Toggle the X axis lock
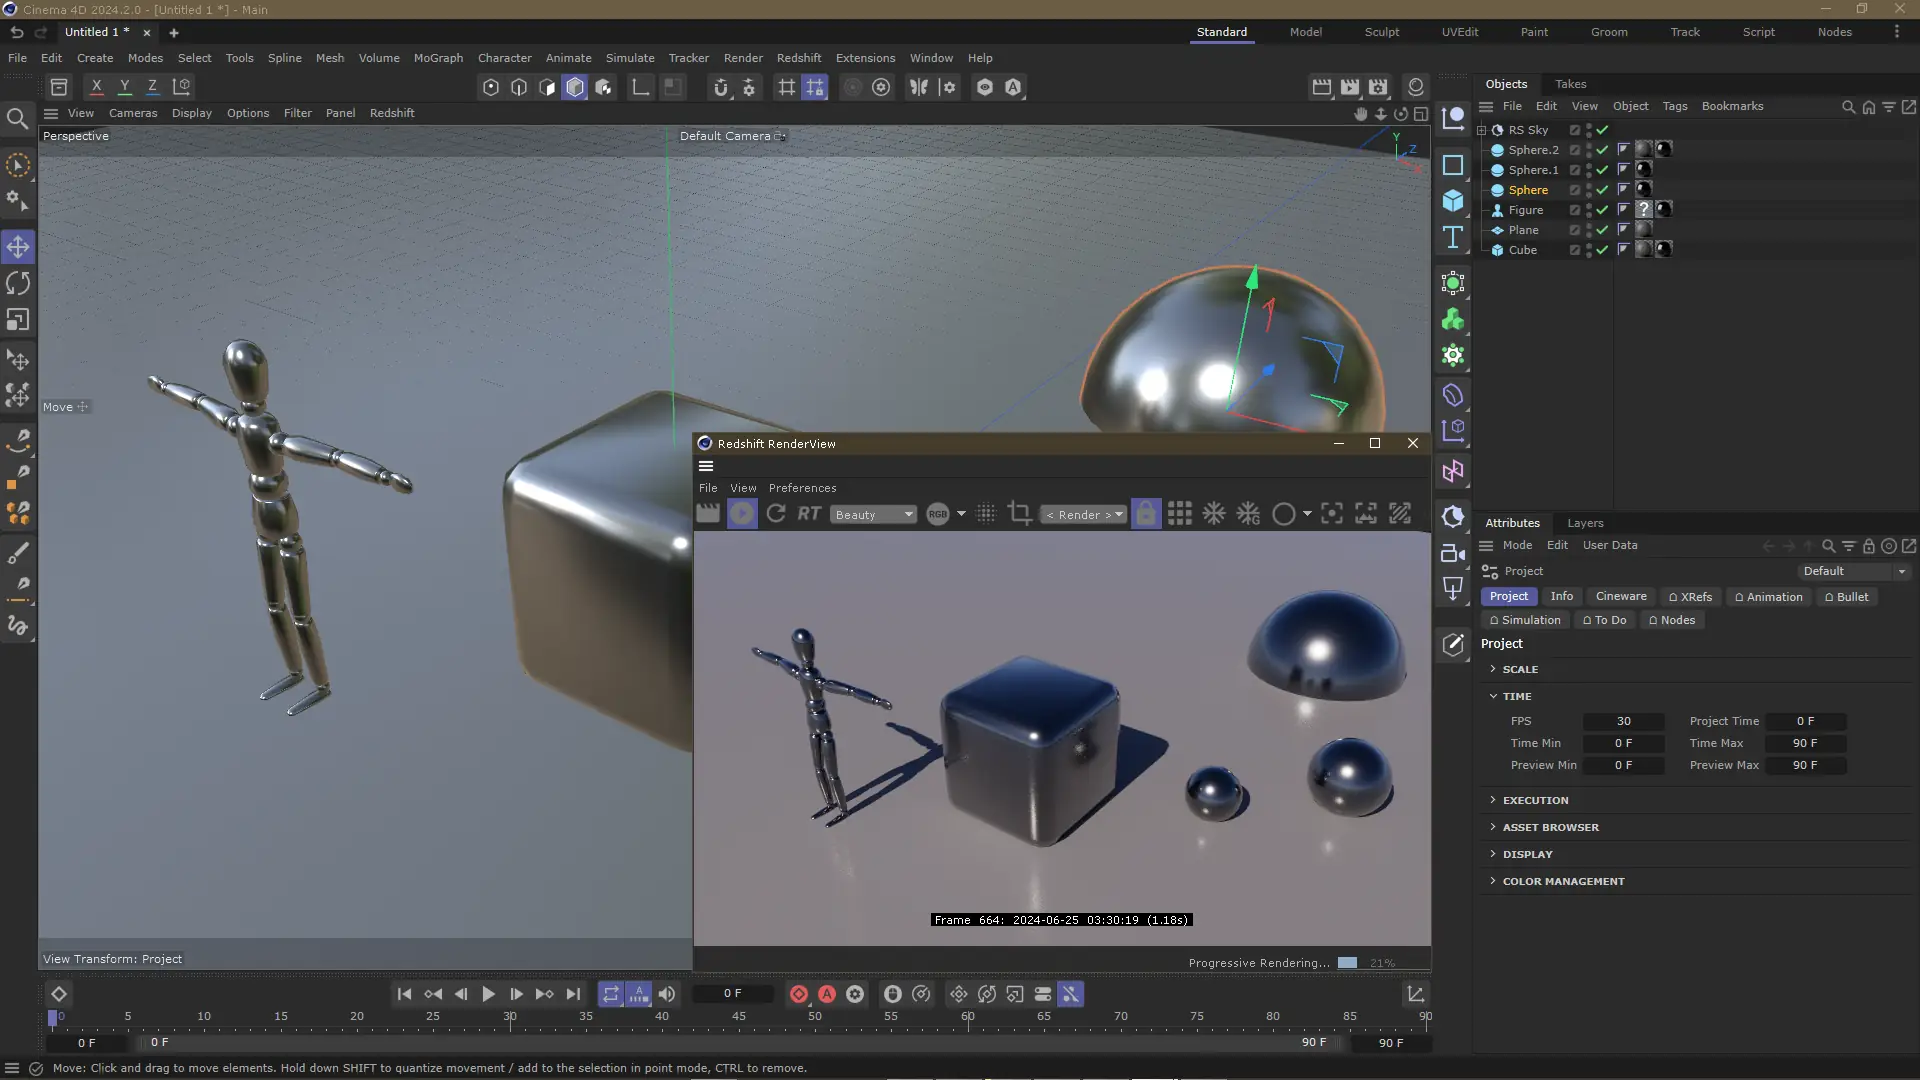Image resolution: width=1920 pixels, height=1080 pixels. click(97, 87)
